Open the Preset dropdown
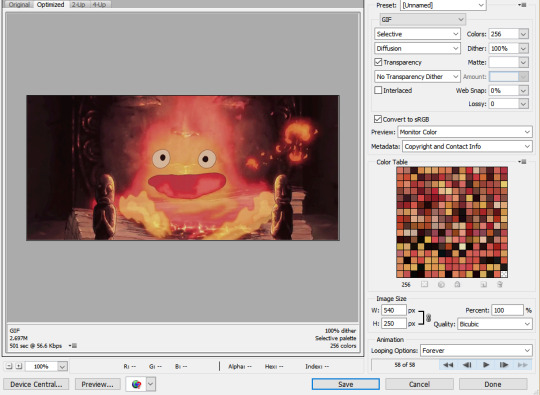Screen dimensions: 540x395 (443, 5)
